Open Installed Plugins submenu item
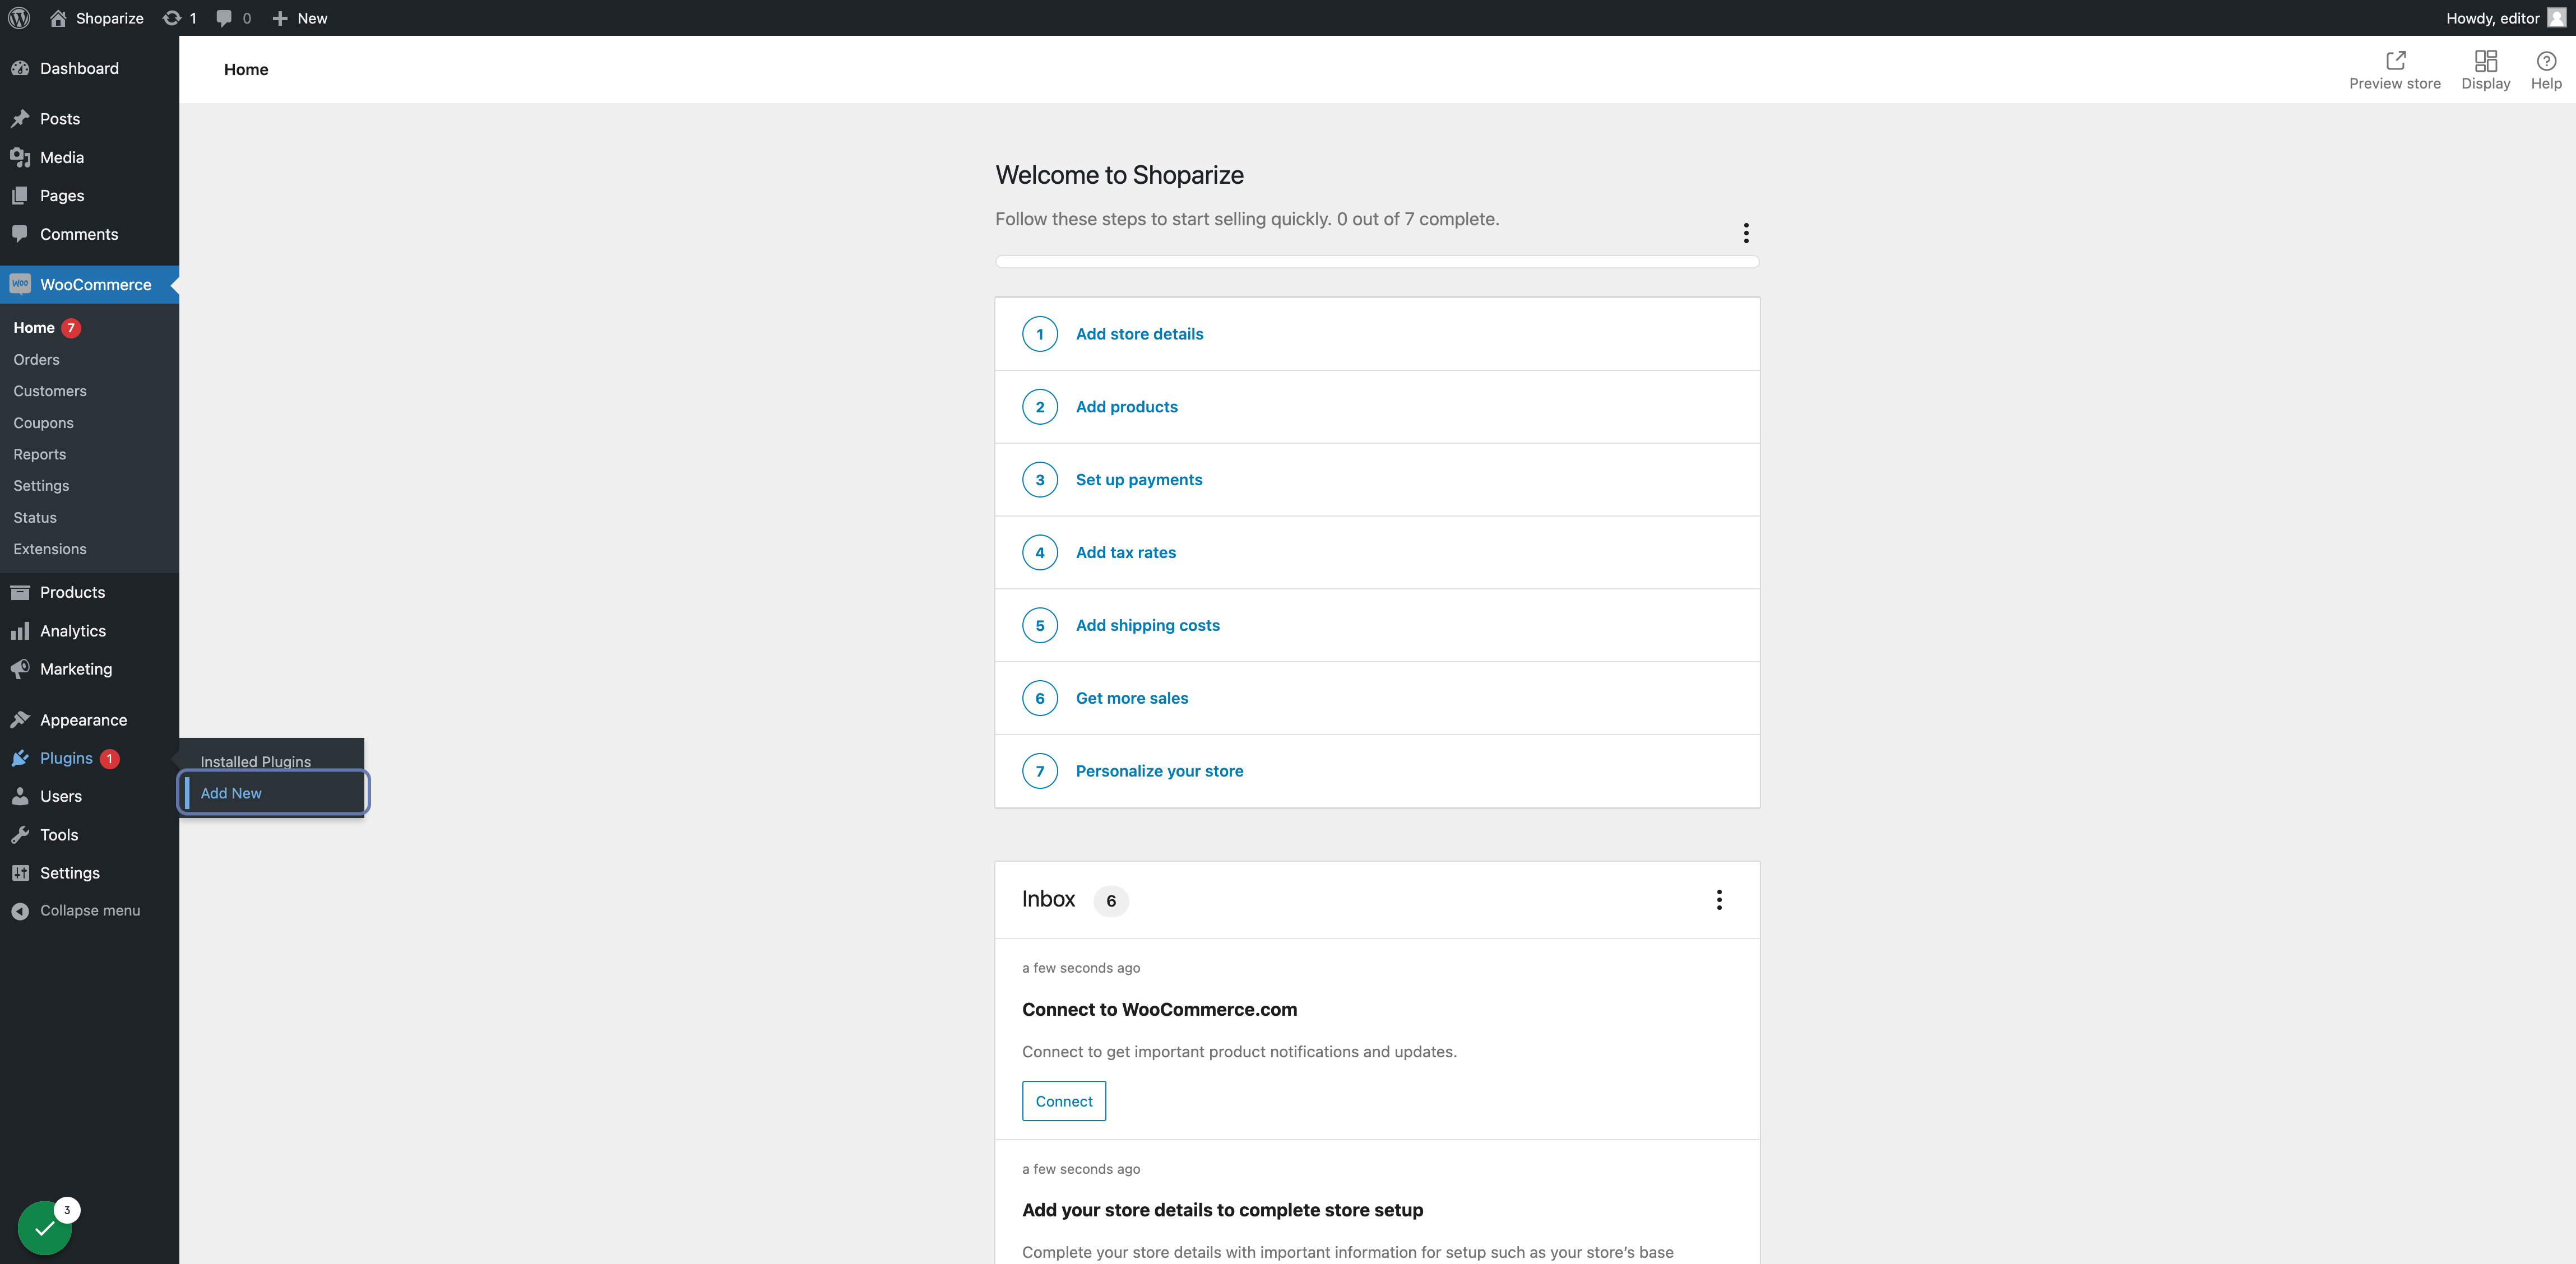This screenshot has width=2576, height=1264. [255, 761]
